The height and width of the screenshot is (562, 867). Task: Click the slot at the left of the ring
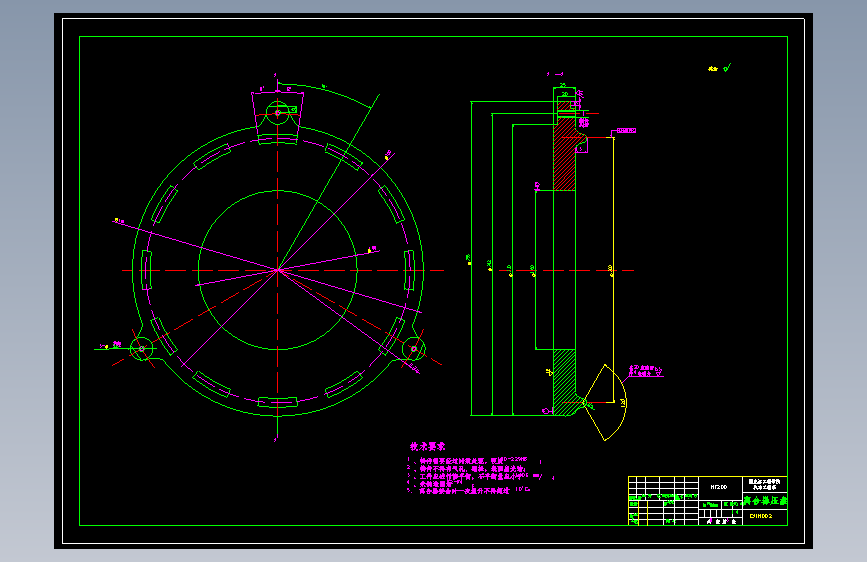pos(147,270)
